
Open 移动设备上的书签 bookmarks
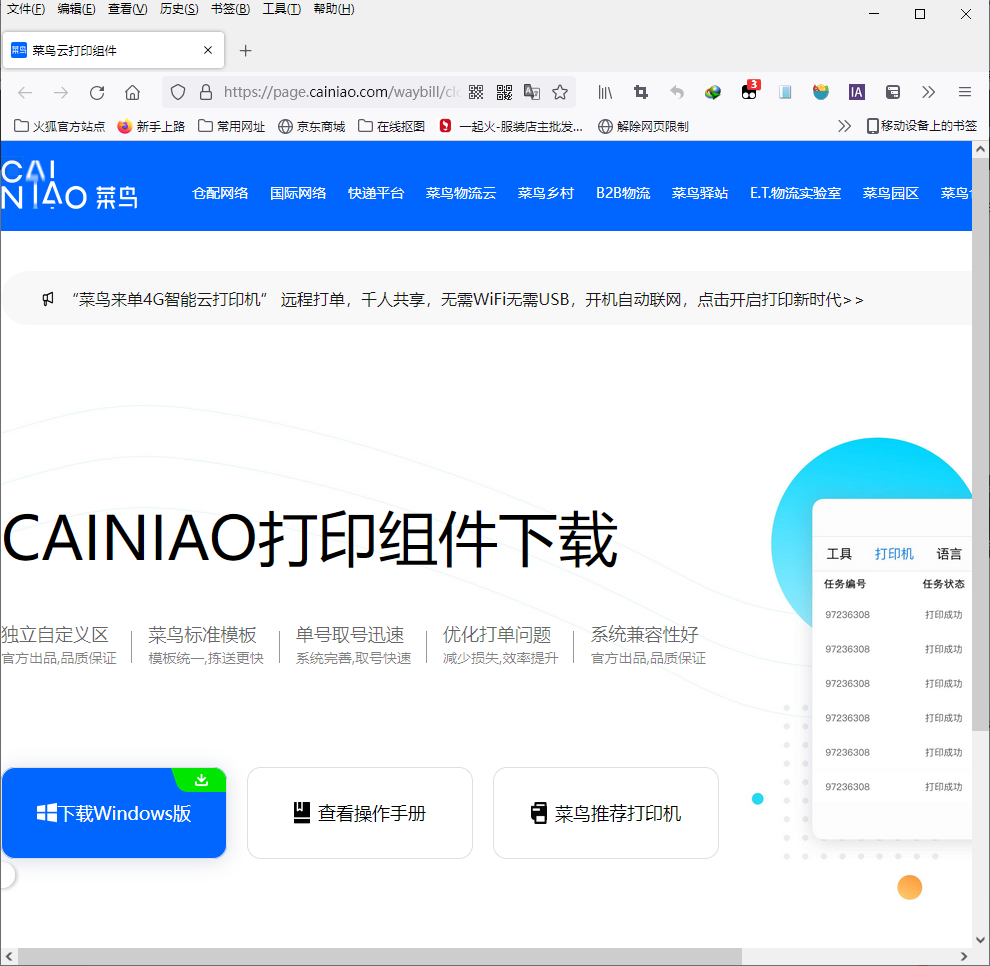[922, 126]
